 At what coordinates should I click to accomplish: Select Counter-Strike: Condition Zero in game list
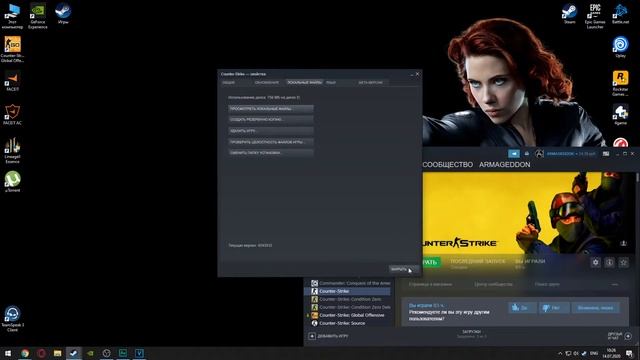point(346,299)
